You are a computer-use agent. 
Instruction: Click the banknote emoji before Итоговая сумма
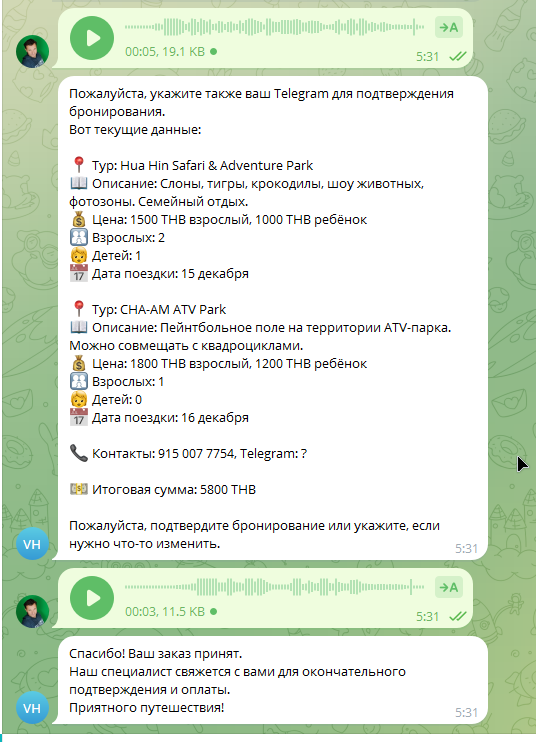tap(79, 489)
